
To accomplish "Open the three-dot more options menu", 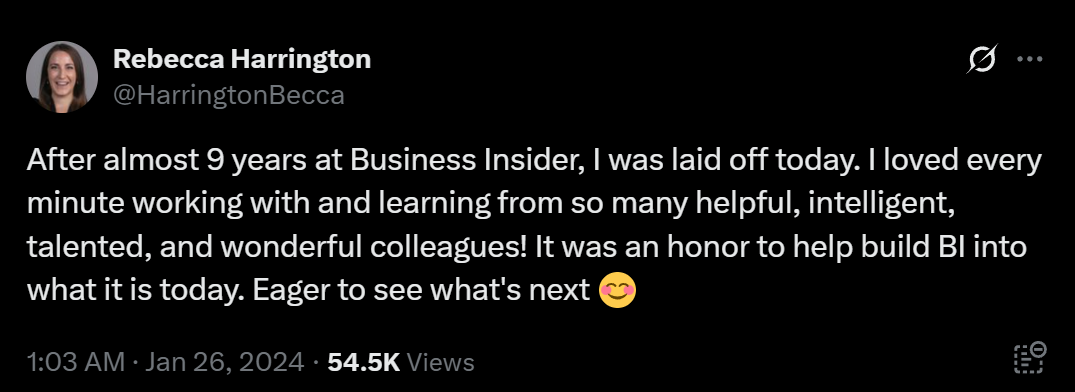I will (x=1029, y=60).
